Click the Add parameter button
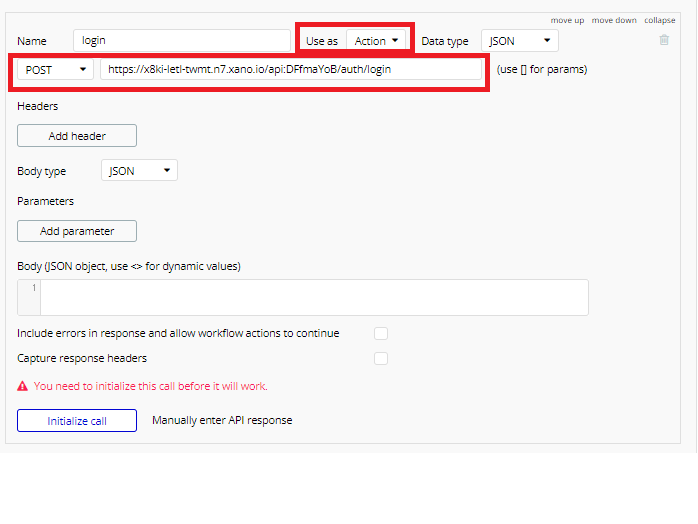The image size is (698, 524). click(x=77, y=231)
